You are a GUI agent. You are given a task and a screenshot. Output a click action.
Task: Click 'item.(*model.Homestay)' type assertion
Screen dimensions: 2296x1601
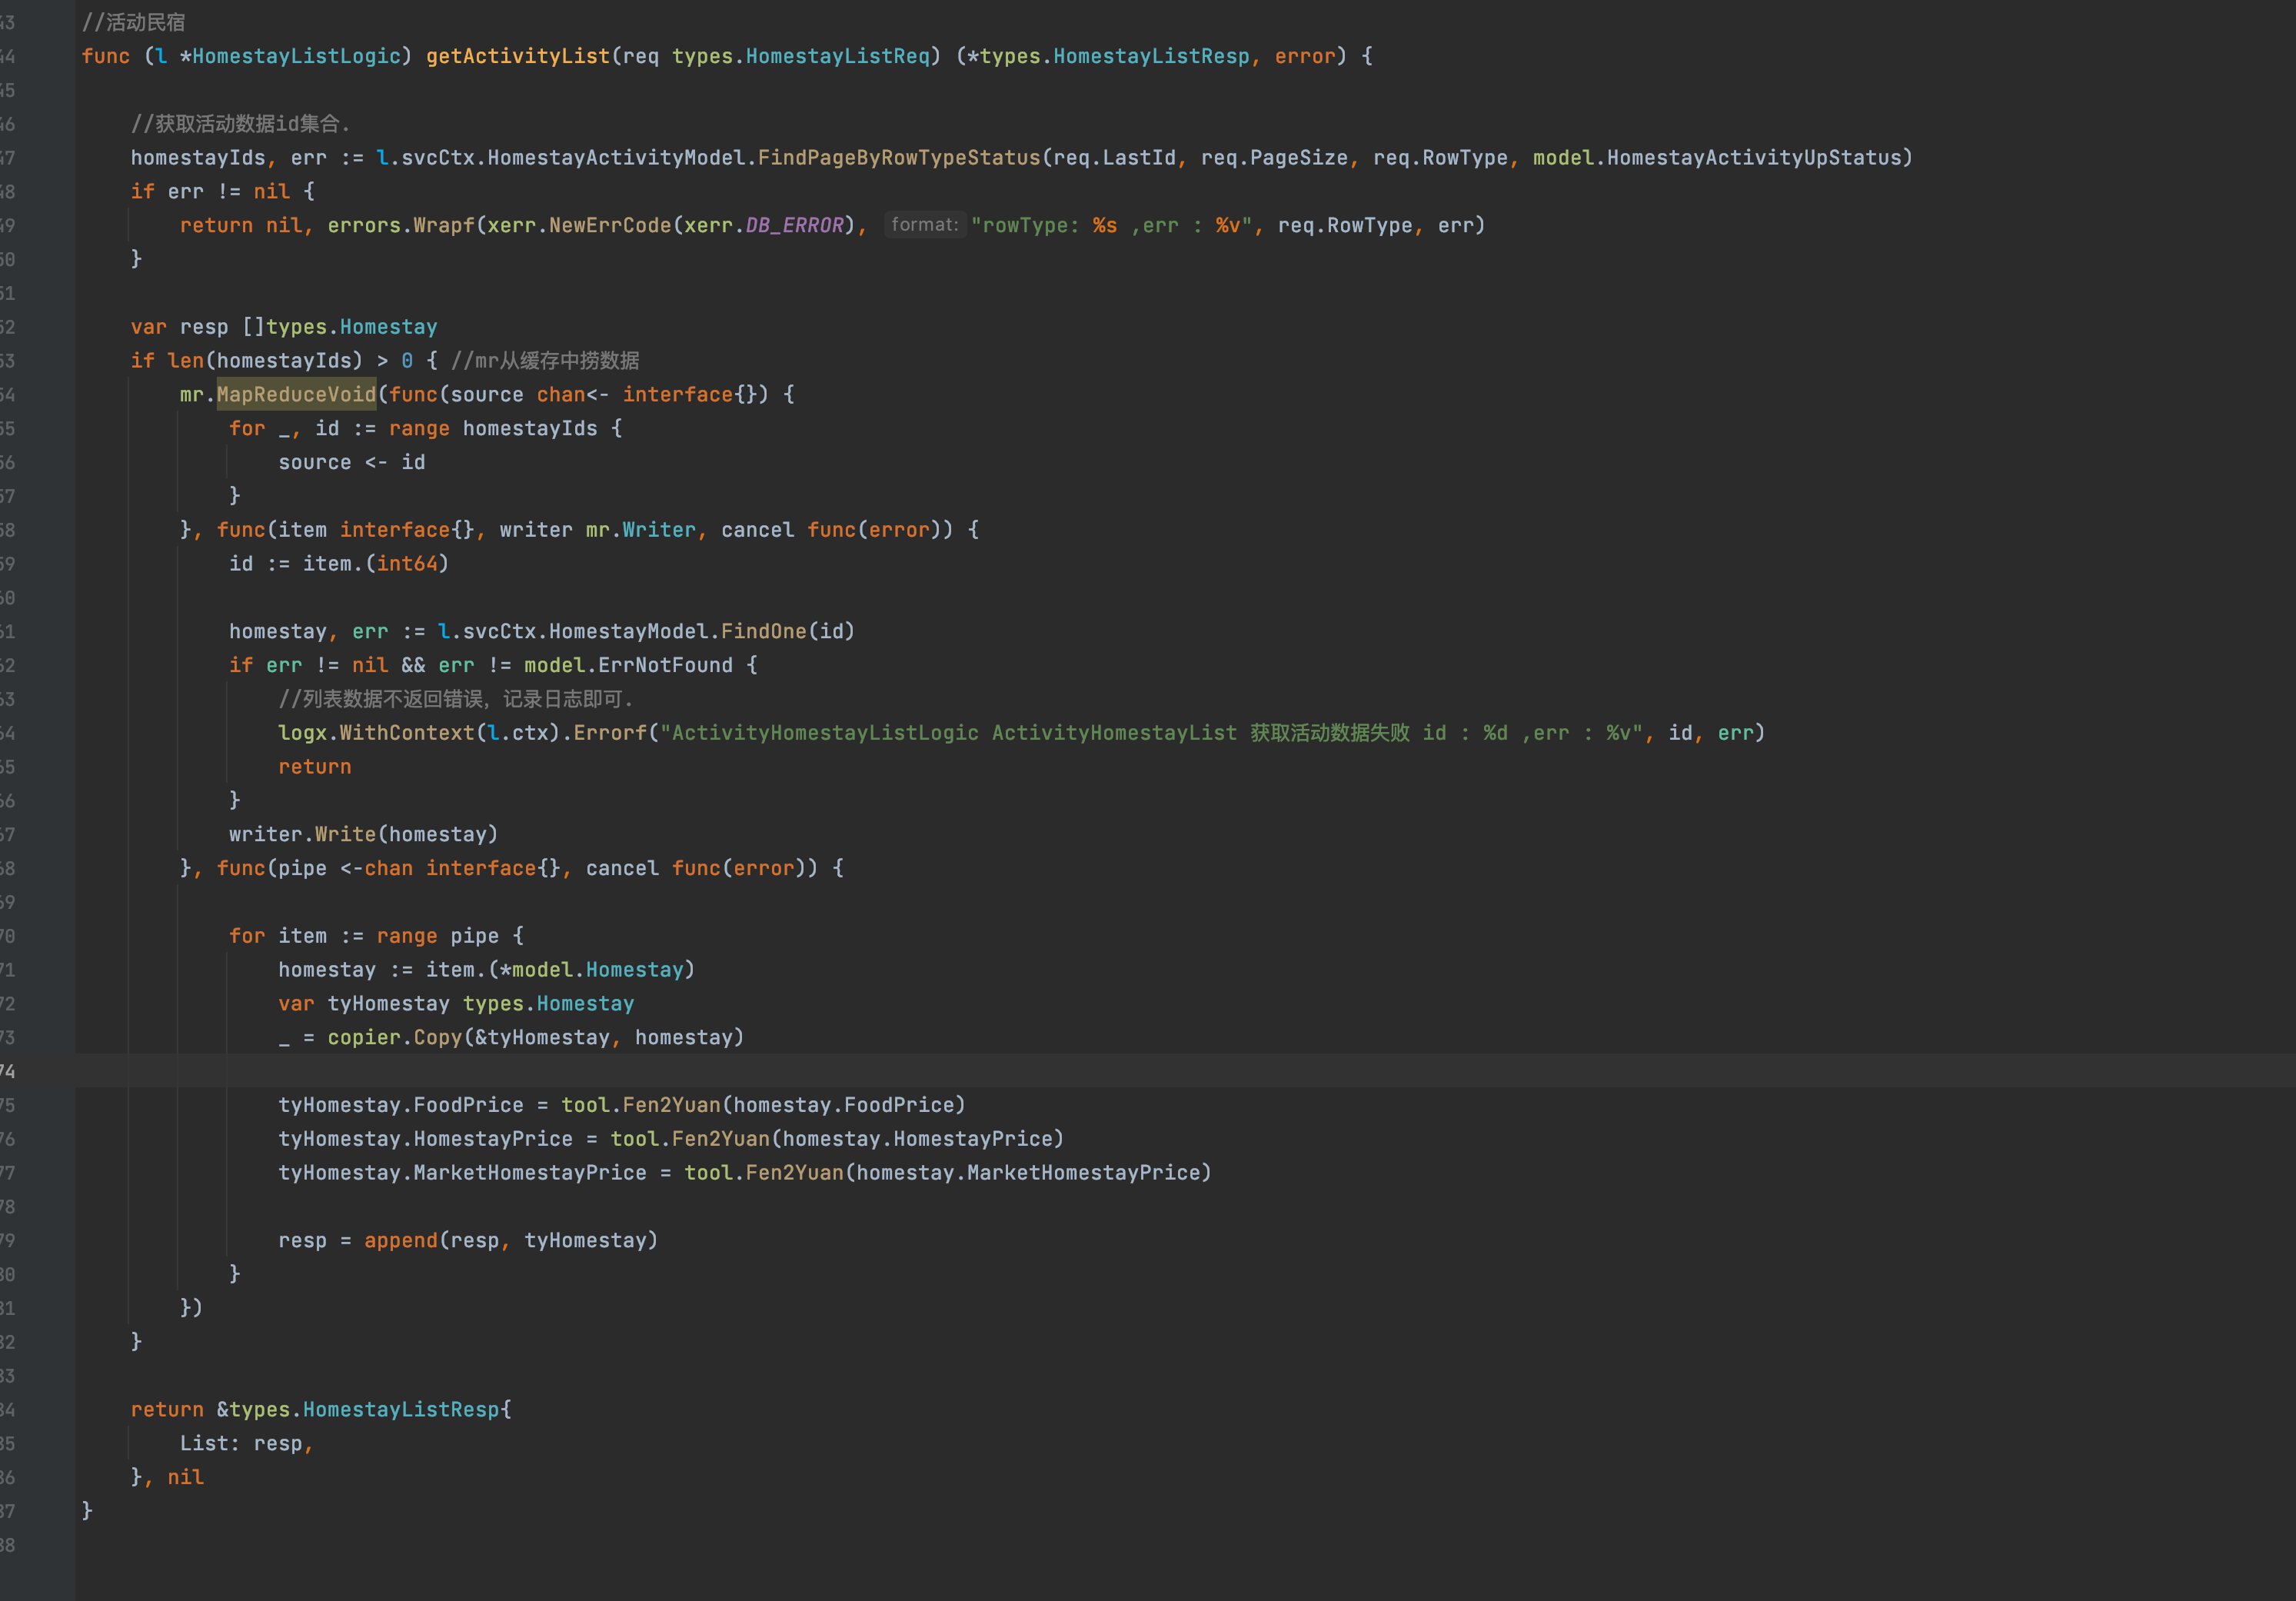coord(561,970)
